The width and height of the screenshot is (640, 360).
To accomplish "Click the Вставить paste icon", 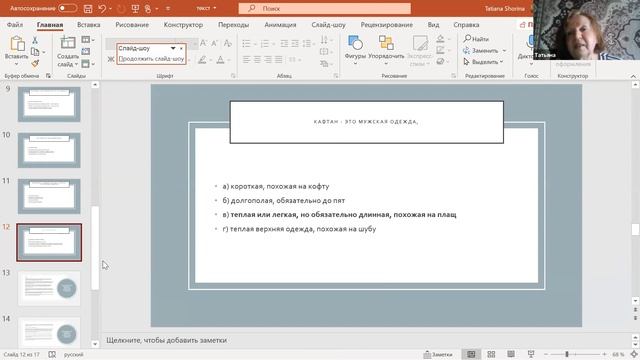I will [x=17, y=43].
